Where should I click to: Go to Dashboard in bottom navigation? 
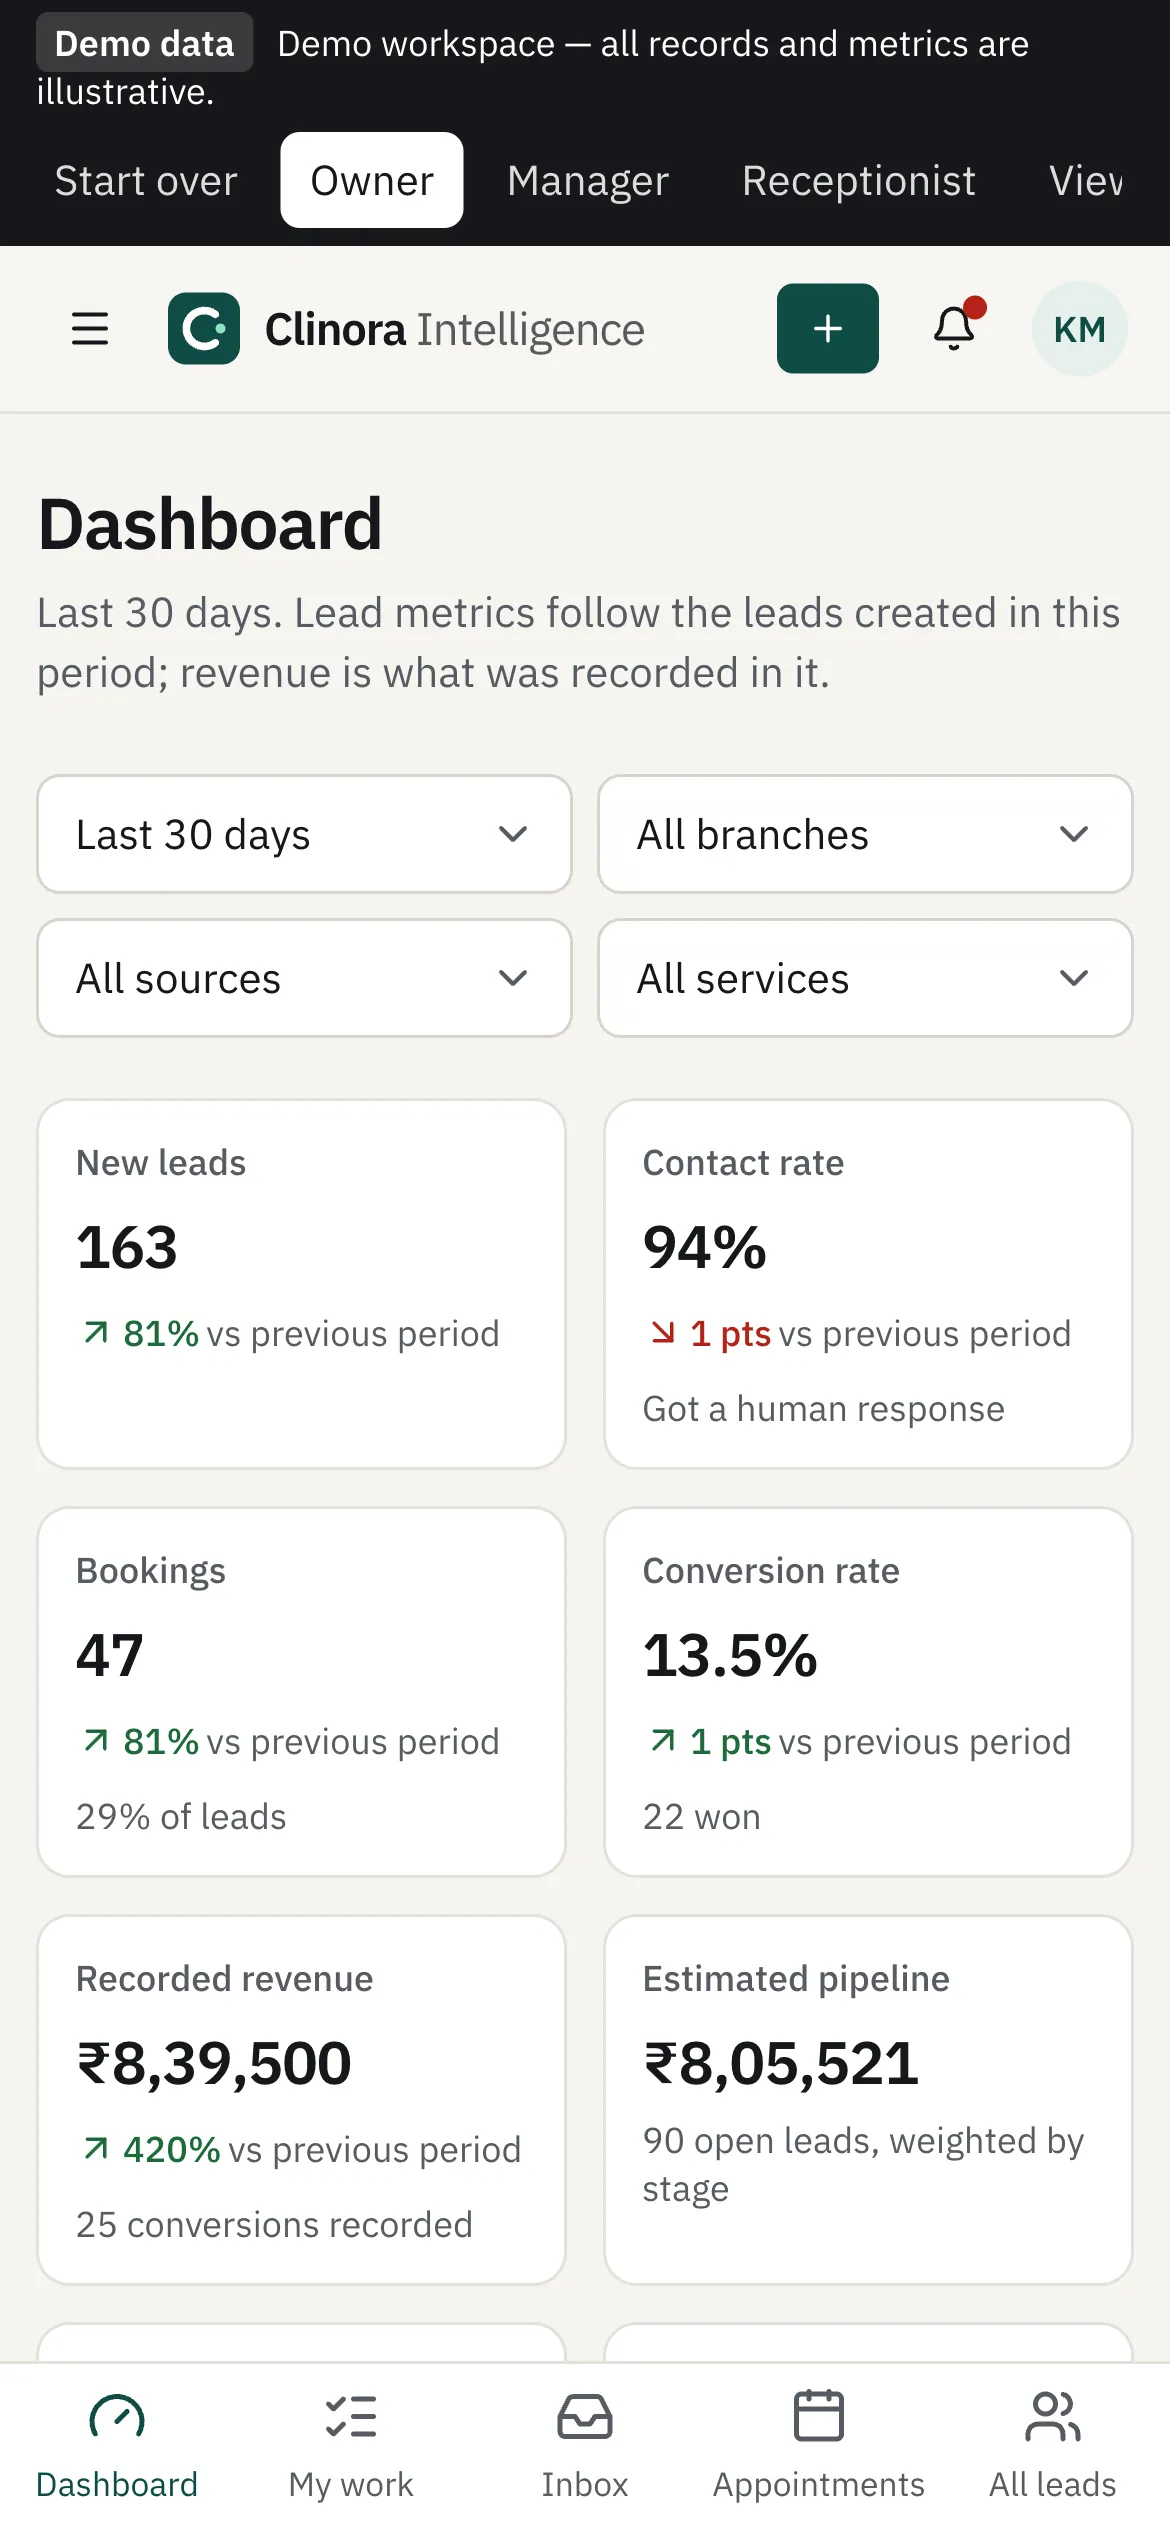click(117, 2446)
